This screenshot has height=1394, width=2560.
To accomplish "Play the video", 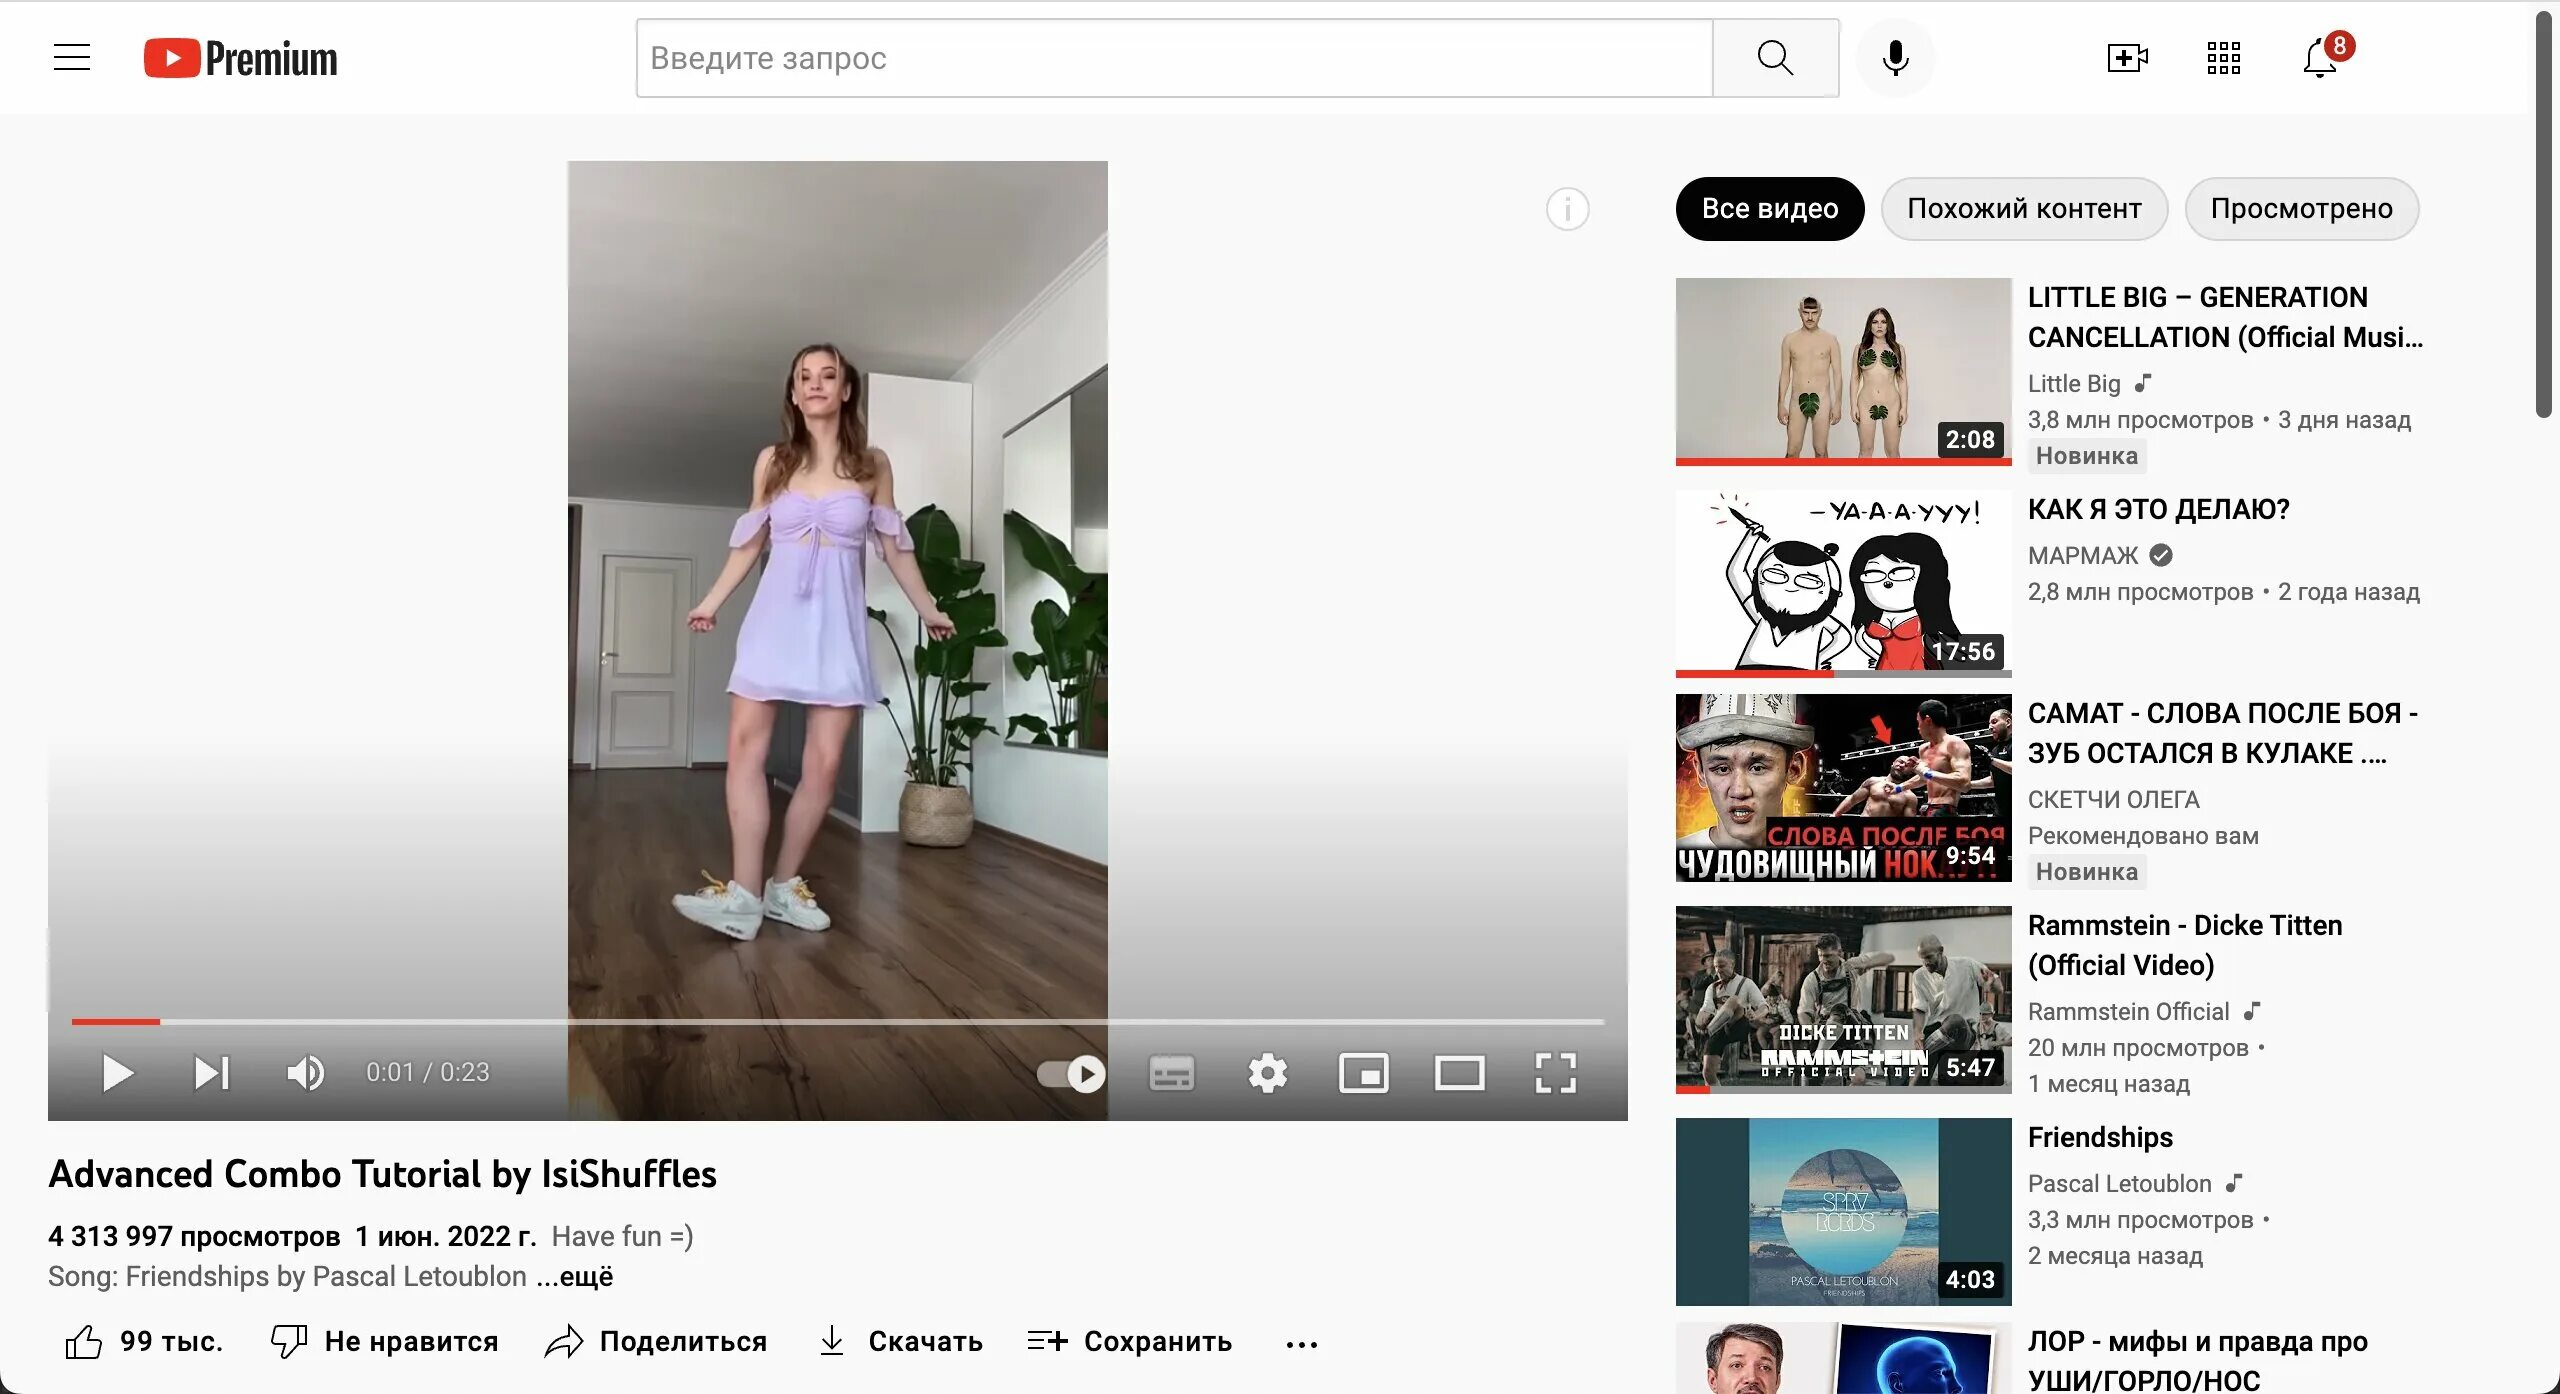I will coord(118,1073).
